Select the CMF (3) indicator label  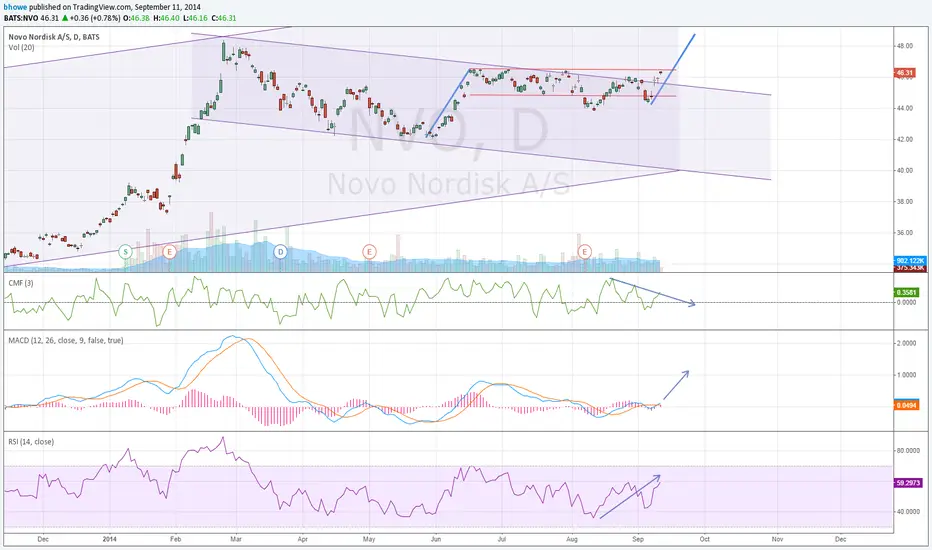coord(21,283)
